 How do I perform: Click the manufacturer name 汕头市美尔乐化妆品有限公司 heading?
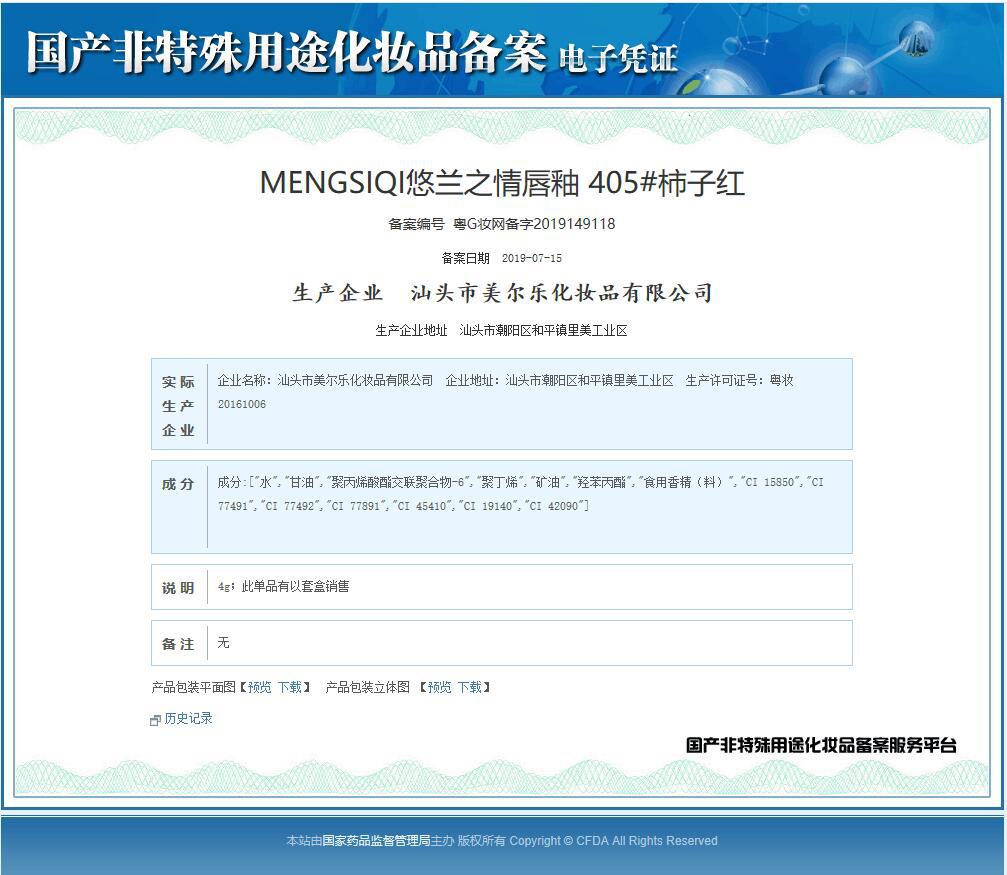[x=562, y=293]
